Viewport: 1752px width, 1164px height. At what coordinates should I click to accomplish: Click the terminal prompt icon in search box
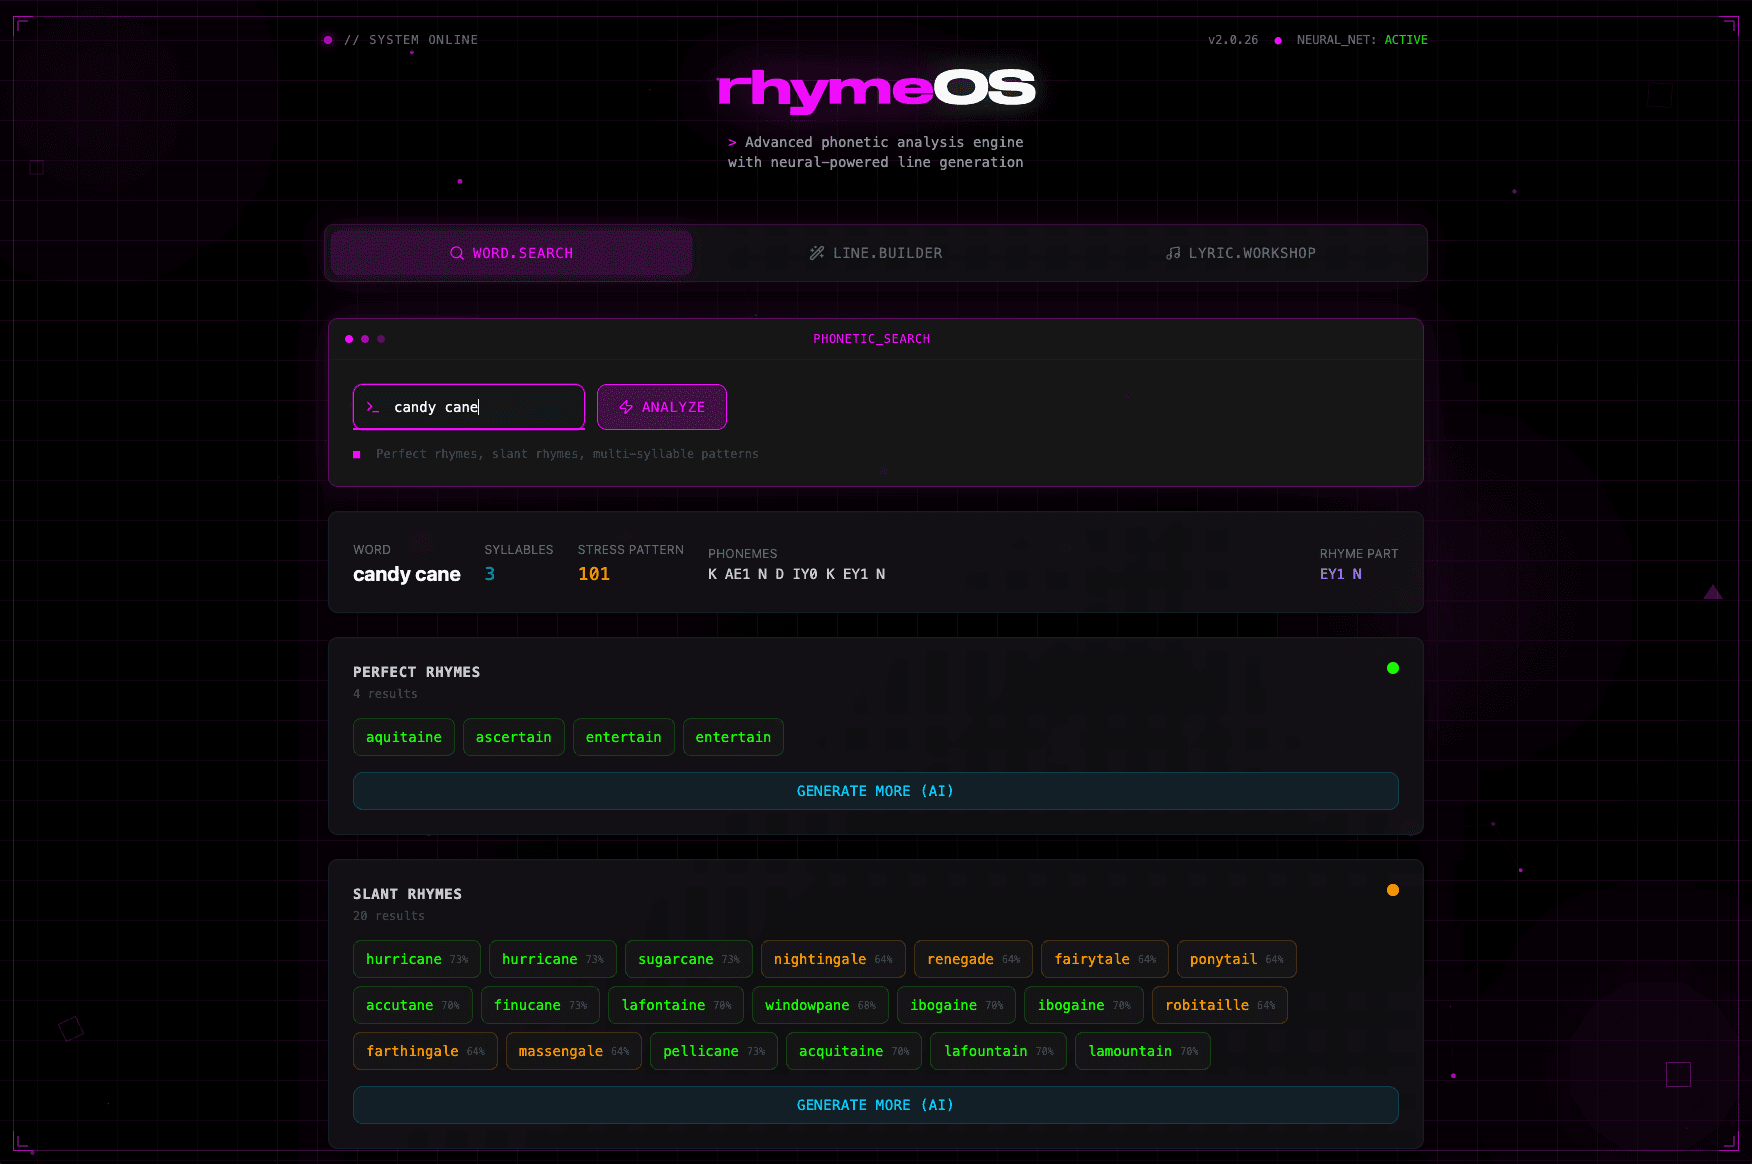coord(373,407)
